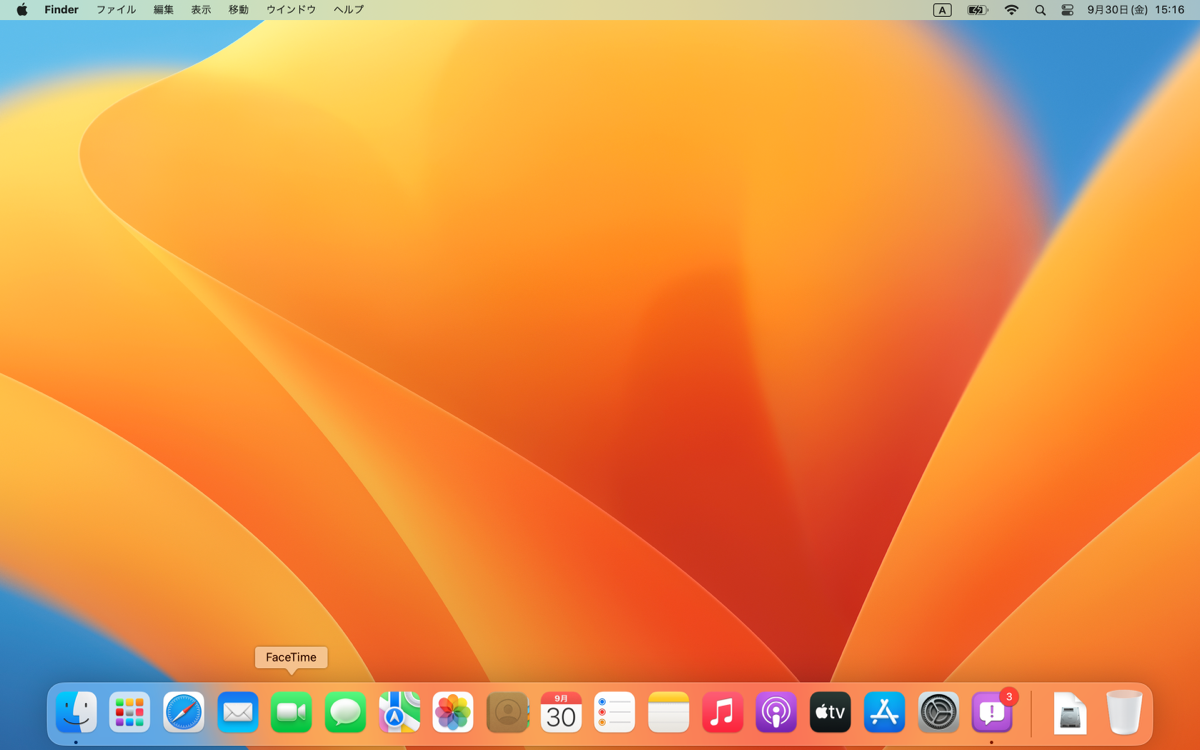Image resolution: width=1200 pixels, height=750 pixels.
Task: Open Launchpad from the Dock
Action: (x=130, y=713)
